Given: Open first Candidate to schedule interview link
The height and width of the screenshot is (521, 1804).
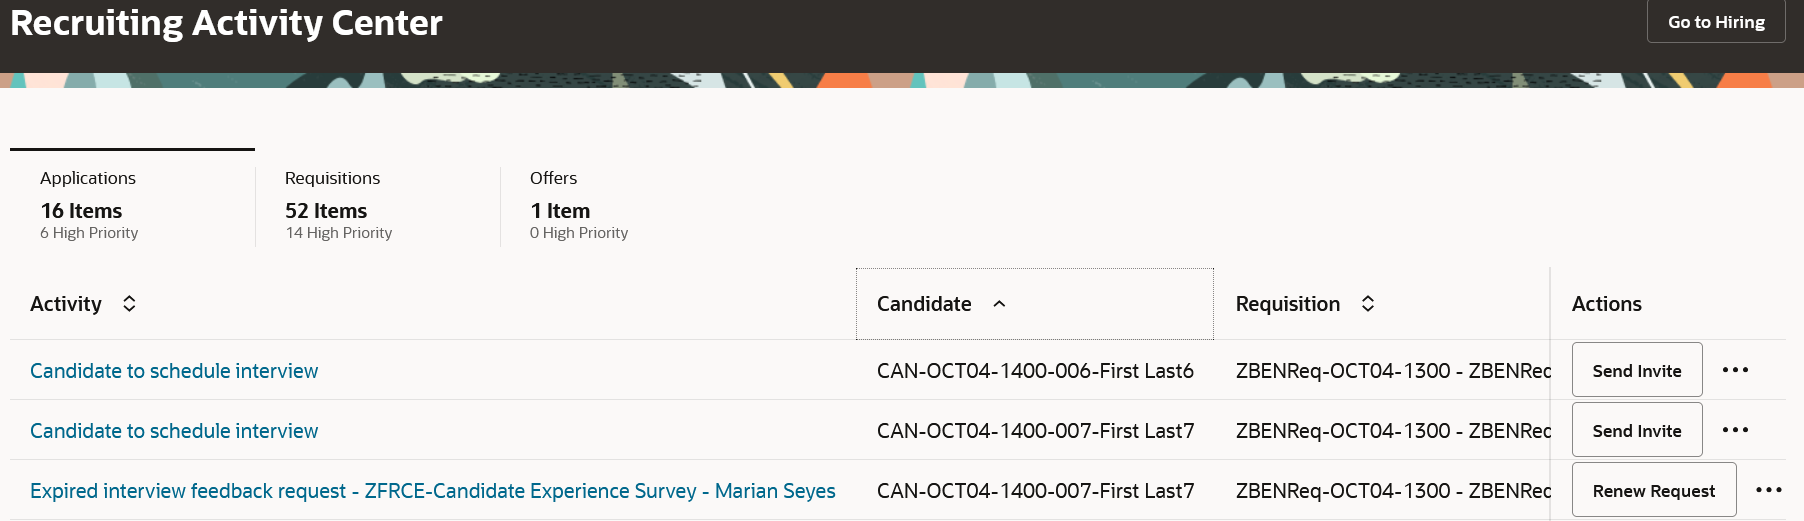Looking at the screenshot, I should (x=174, y=371).
